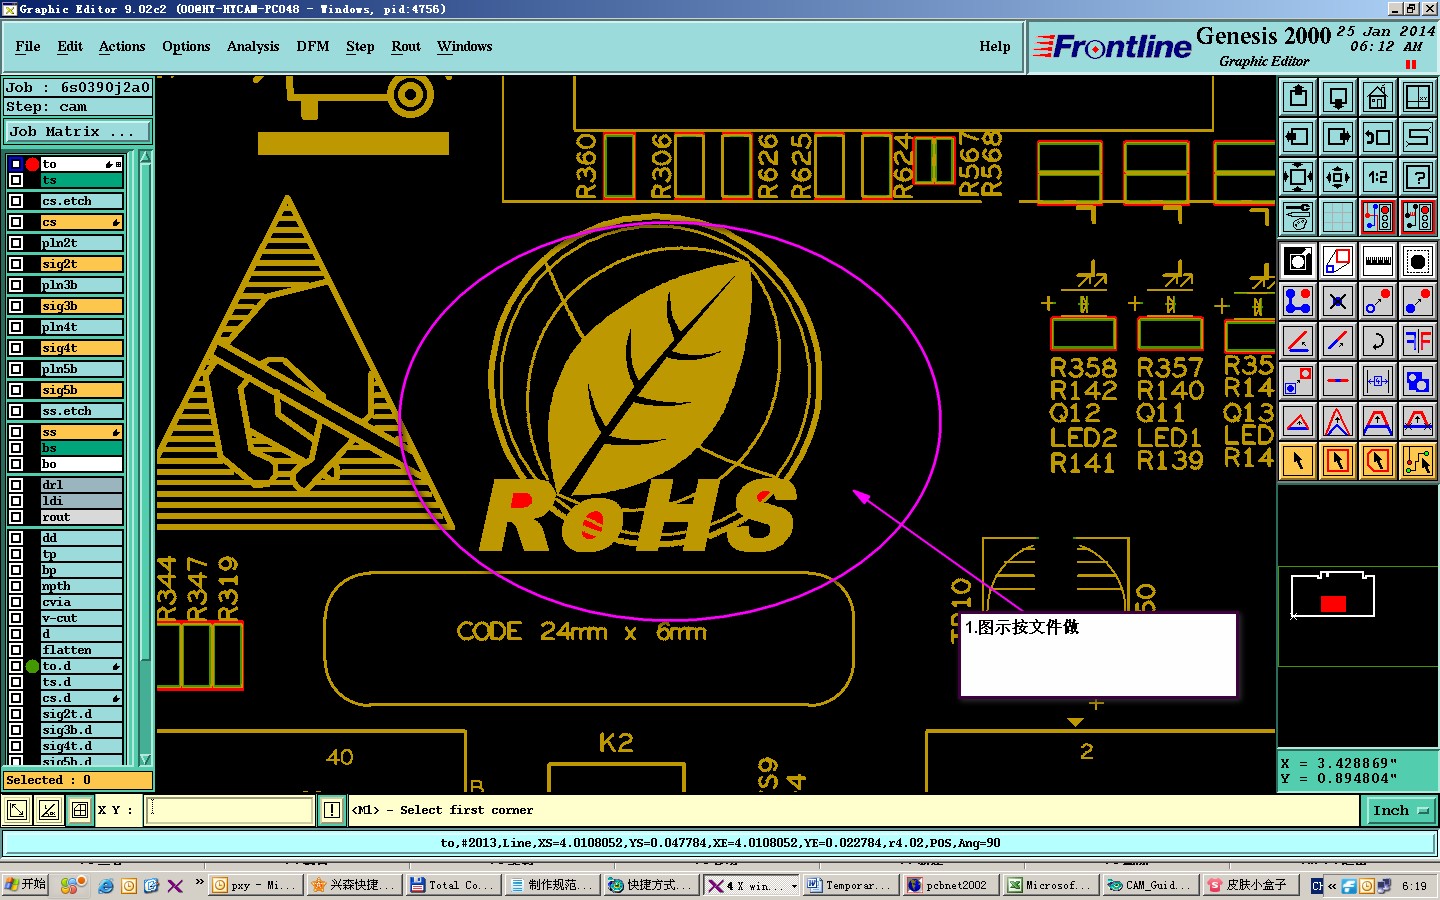This screenshot has height=900, width=1440.
Task: Select the polygon area selection tool
Action: point(1377,461)
